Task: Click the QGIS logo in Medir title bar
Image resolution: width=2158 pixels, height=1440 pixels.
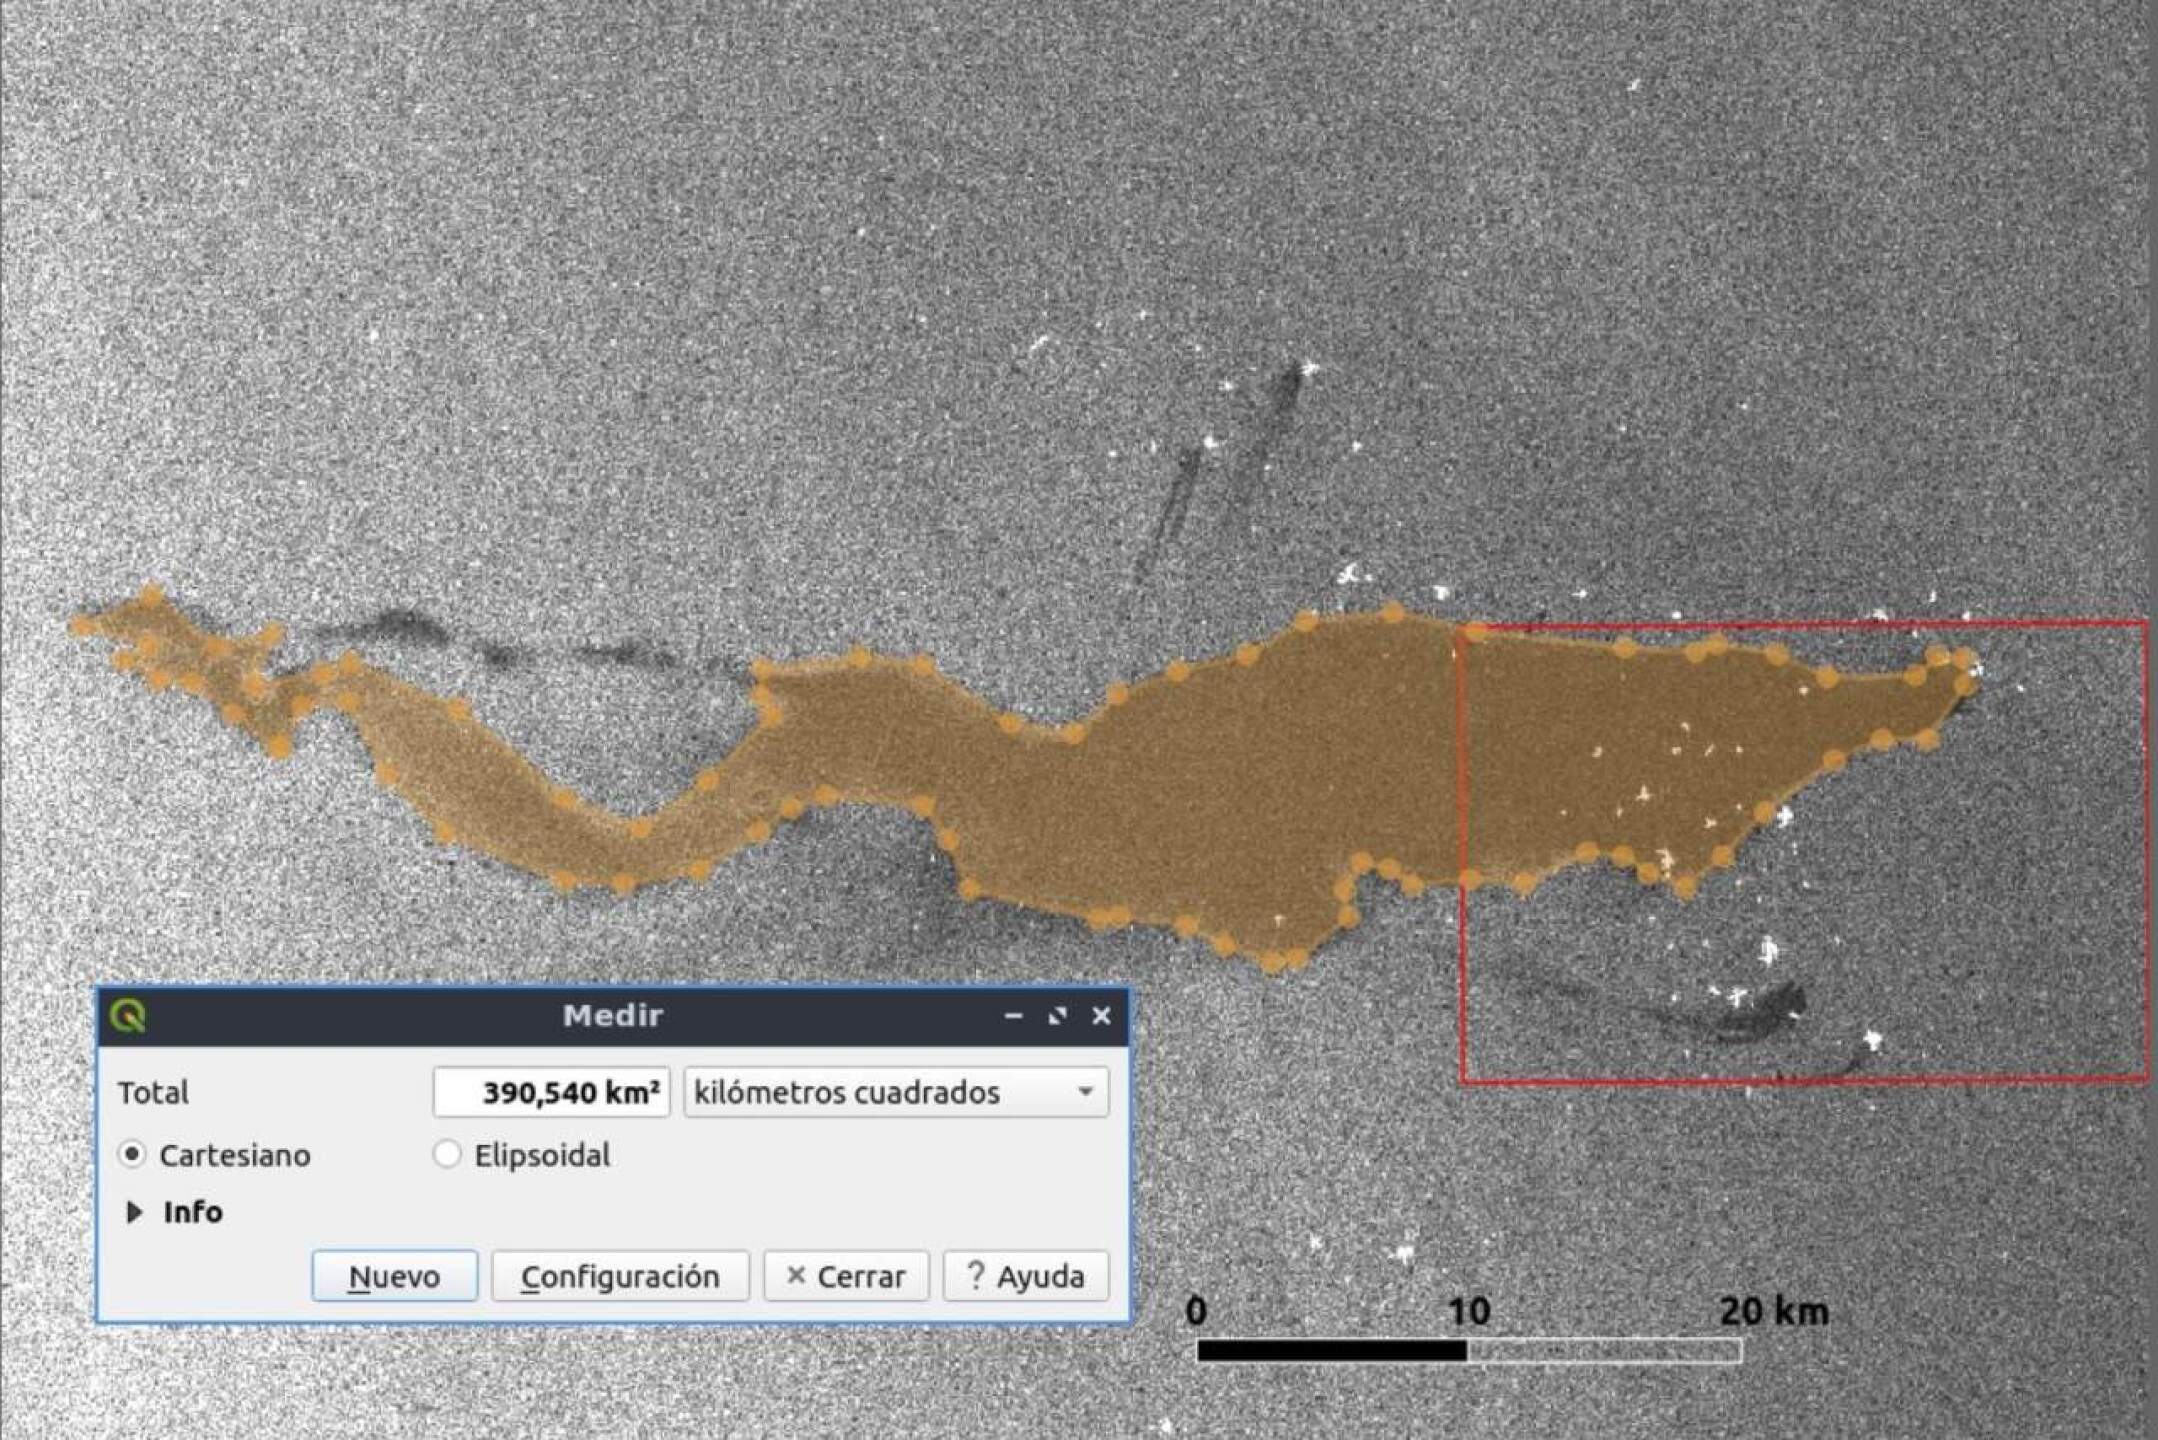Action: pyautogui.click(x=129, y=1016)
